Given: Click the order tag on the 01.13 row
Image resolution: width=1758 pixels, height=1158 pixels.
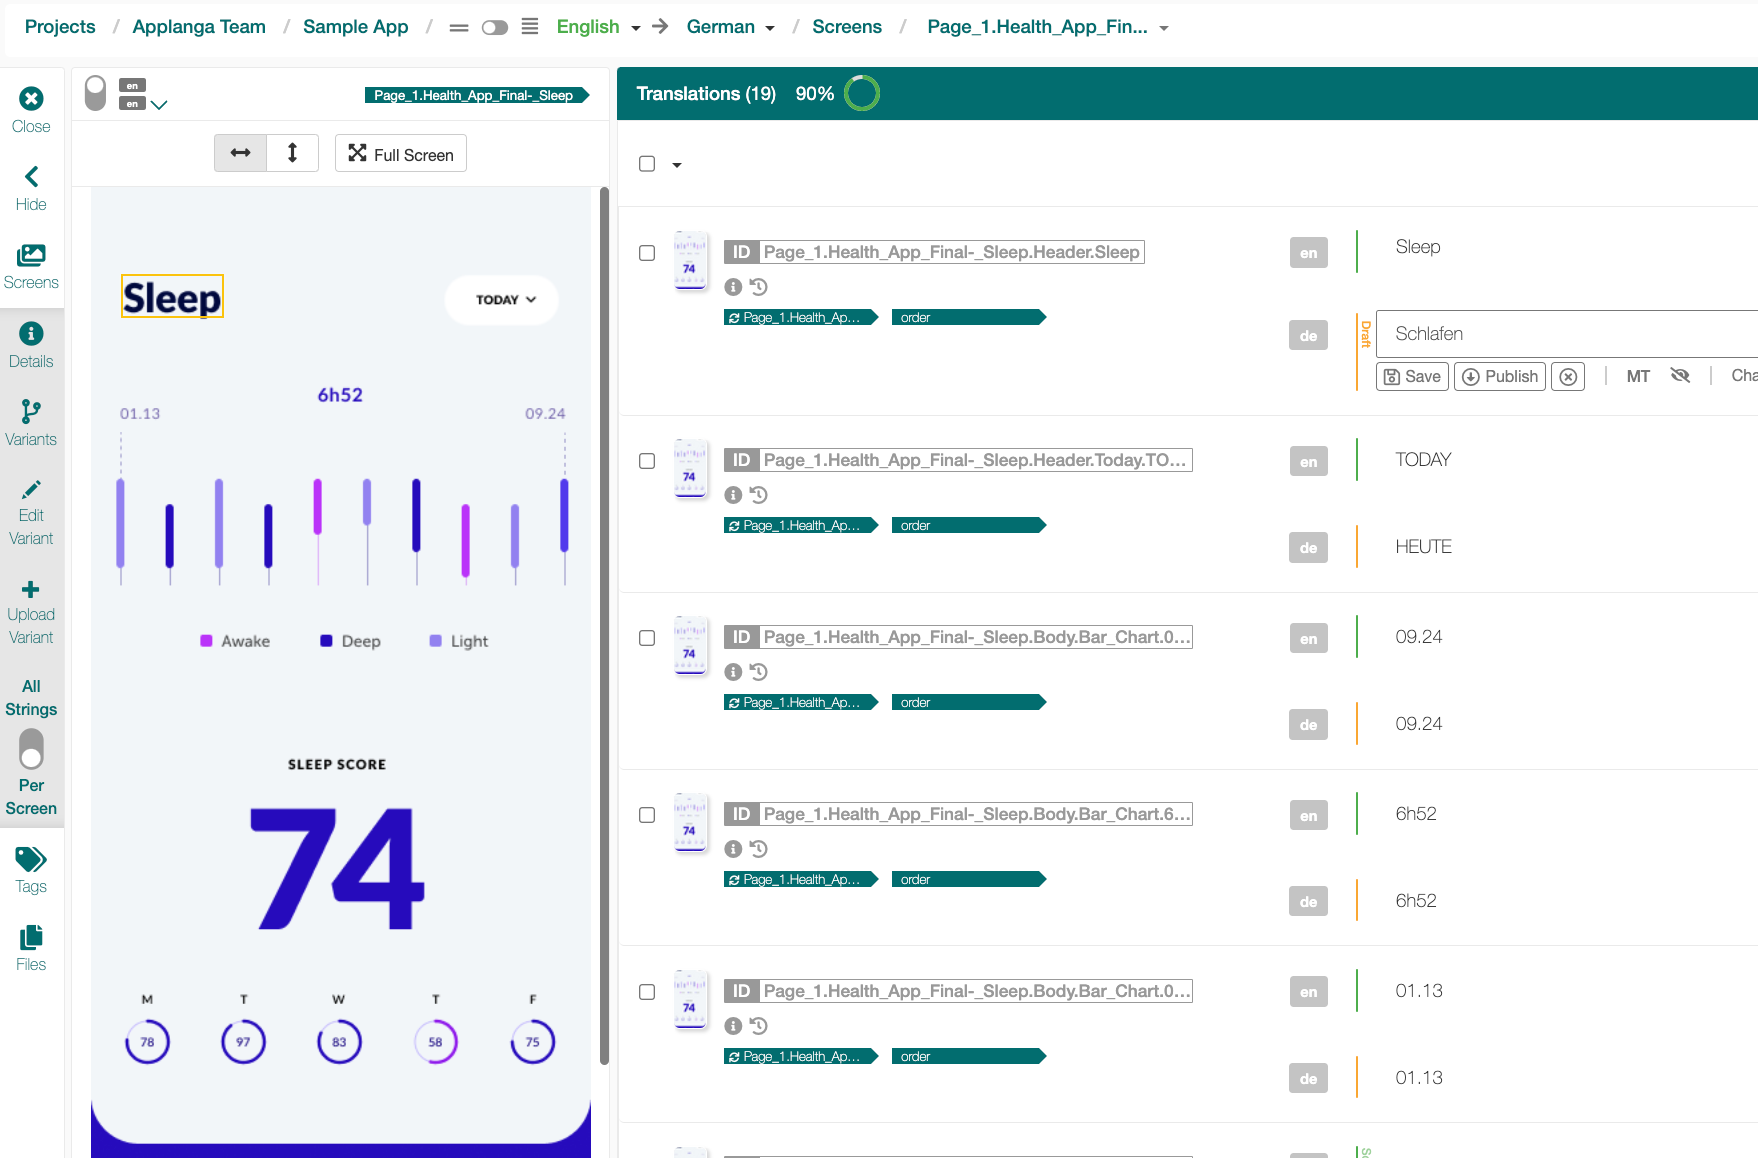Looking at the screenshot, I should pyautogui.click(x=968, y=1056).
